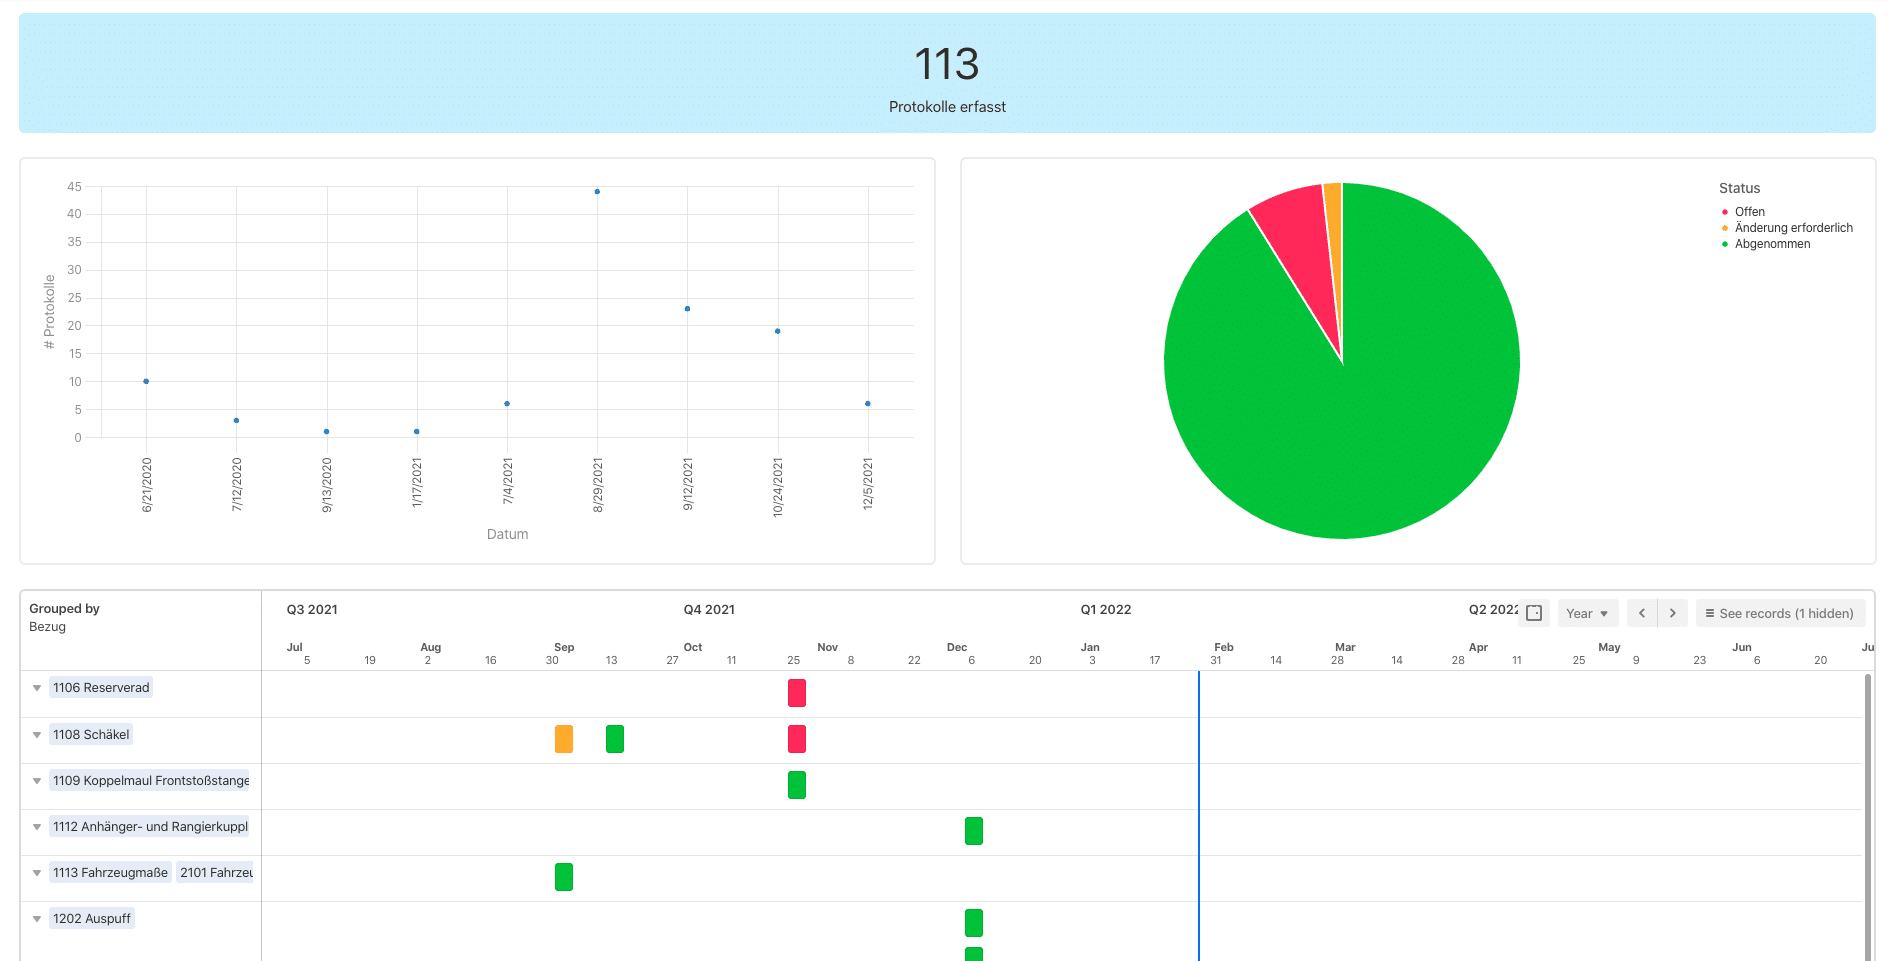Select the 1112 Anhänger- und Rangierkuppl label
The height and width of the screenshot is (961, 1888).
(150, 827)
